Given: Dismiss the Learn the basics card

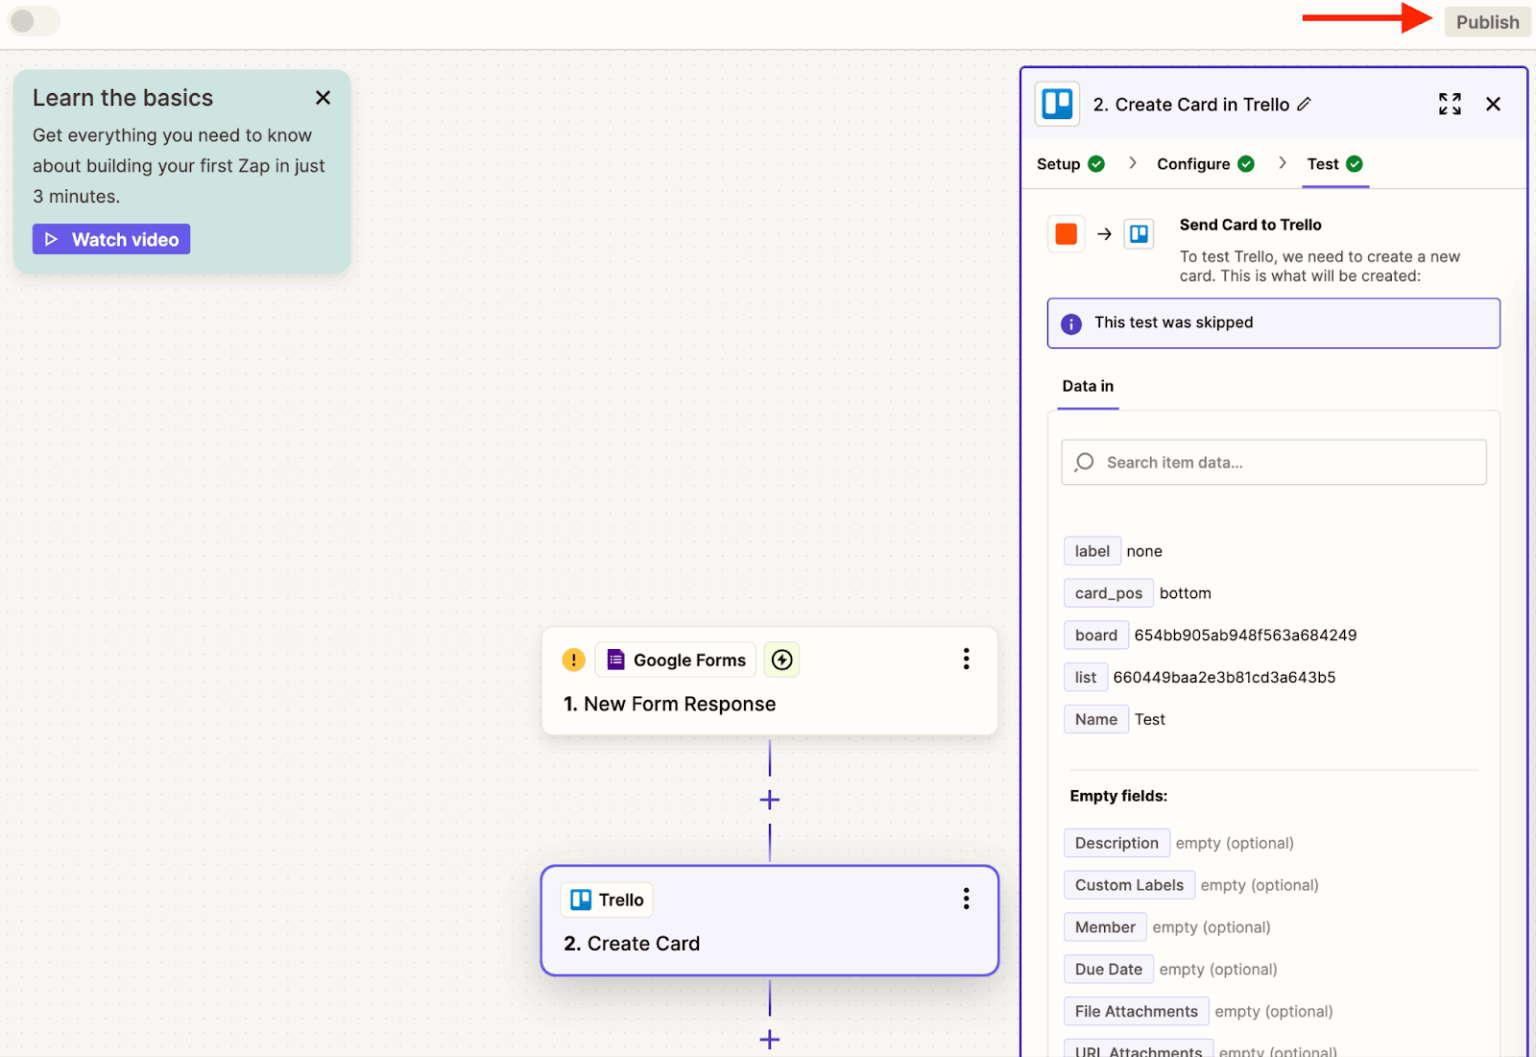Looking at the screenshot, I should pos(322,97).
